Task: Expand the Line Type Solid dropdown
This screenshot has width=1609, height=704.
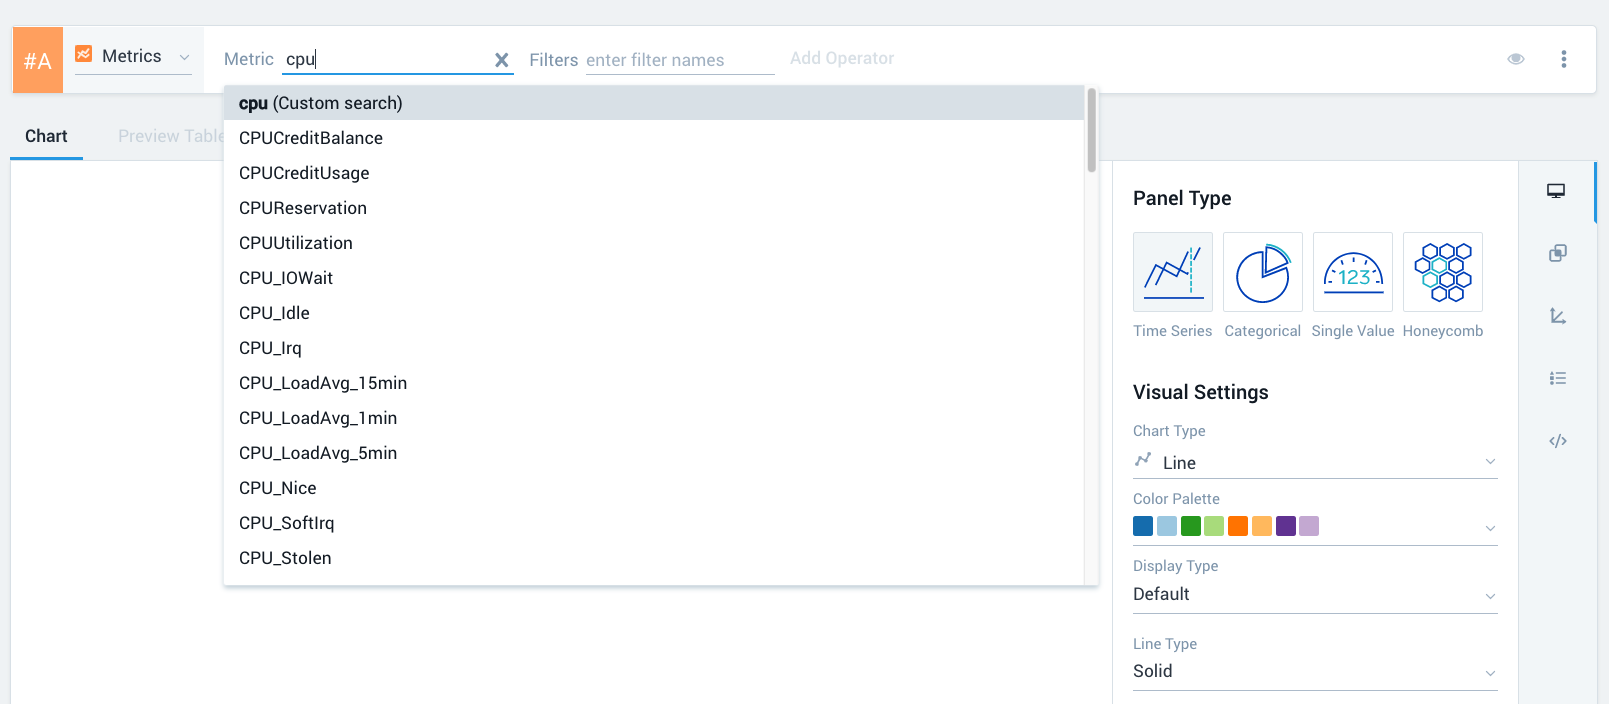Action: [1314, 671]
